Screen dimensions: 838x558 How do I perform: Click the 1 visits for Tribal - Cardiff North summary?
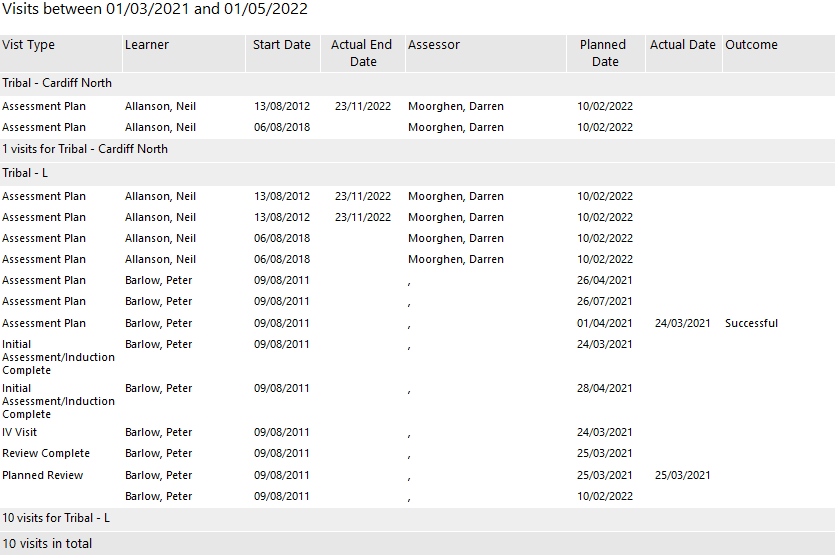[85, 149]
